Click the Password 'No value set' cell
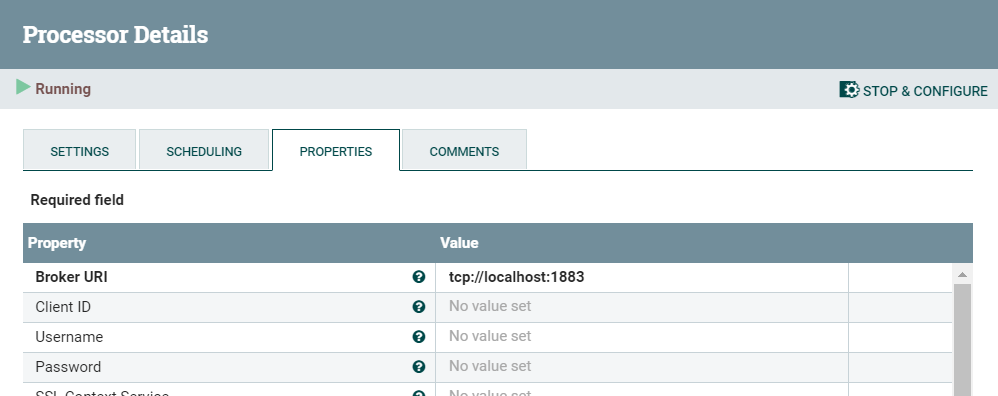 pos(642,367)
